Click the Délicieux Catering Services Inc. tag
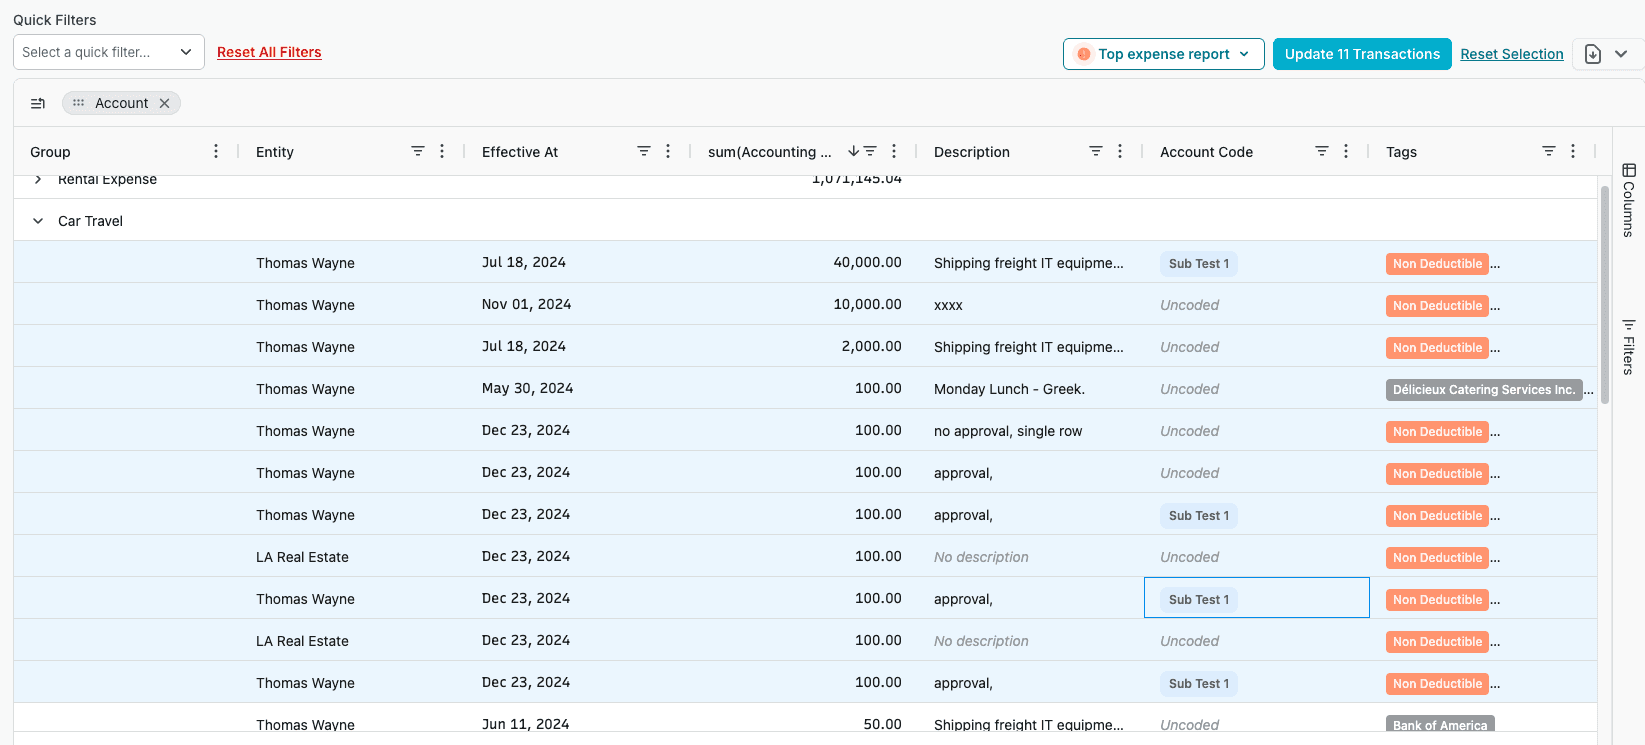Screen dimensions: 1645x745 tap(1484, 390)
